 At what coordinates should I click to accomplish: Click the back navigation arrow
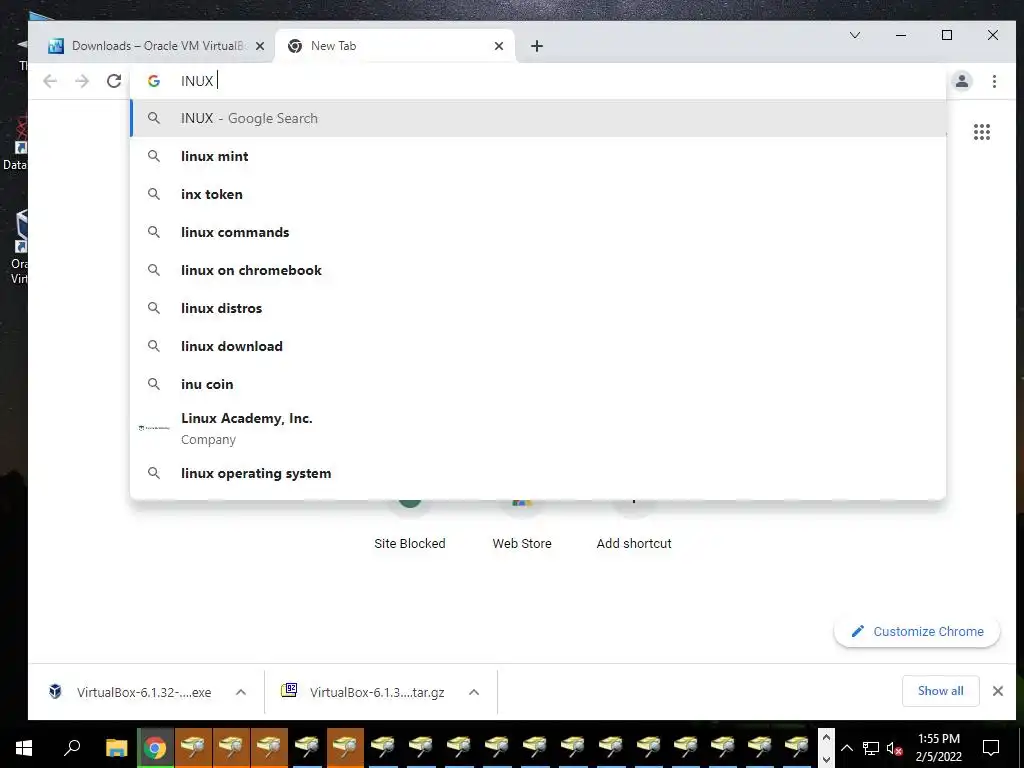click(50, 81)
